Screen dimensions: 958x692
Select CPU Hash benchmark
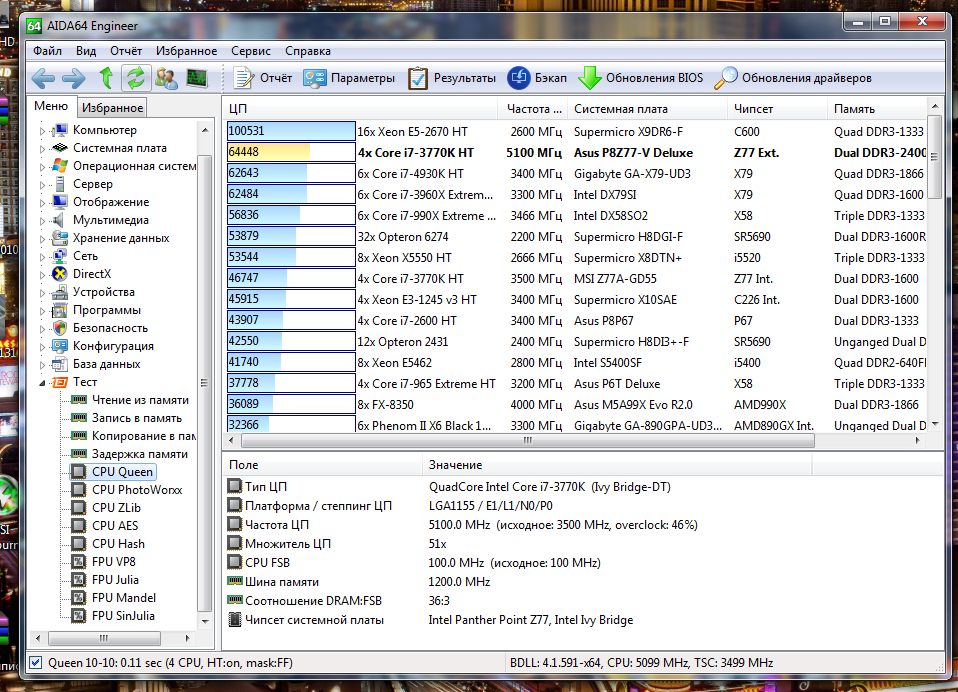(108, 544)
